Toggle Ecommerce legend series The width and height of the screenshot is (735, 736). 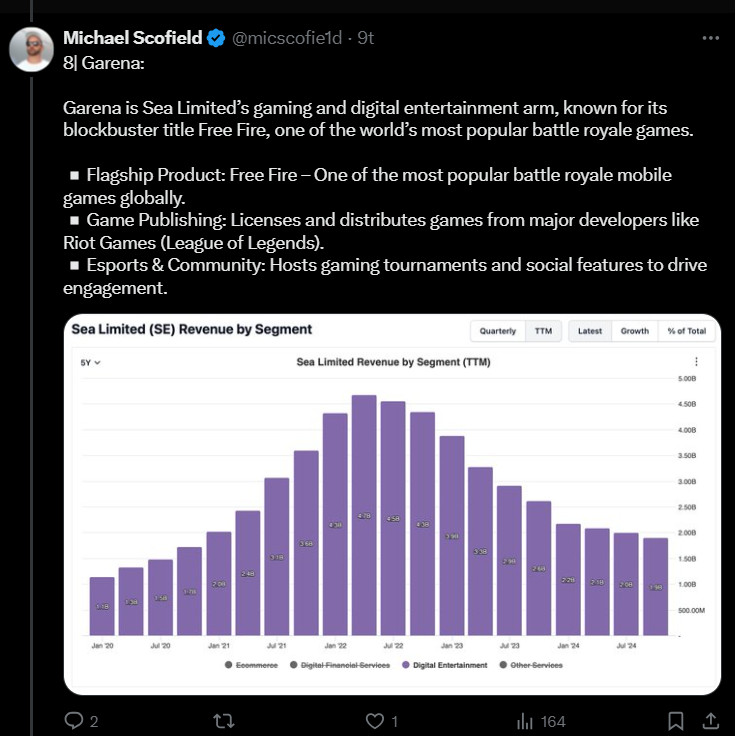coord(254,665)
